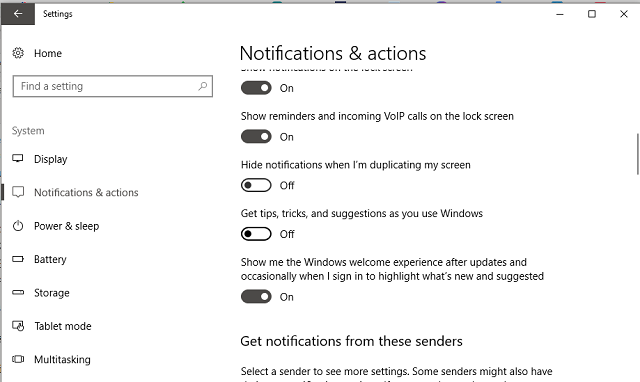Click the Home gear icon
This screenshot has width=640, height=382.
18,53
